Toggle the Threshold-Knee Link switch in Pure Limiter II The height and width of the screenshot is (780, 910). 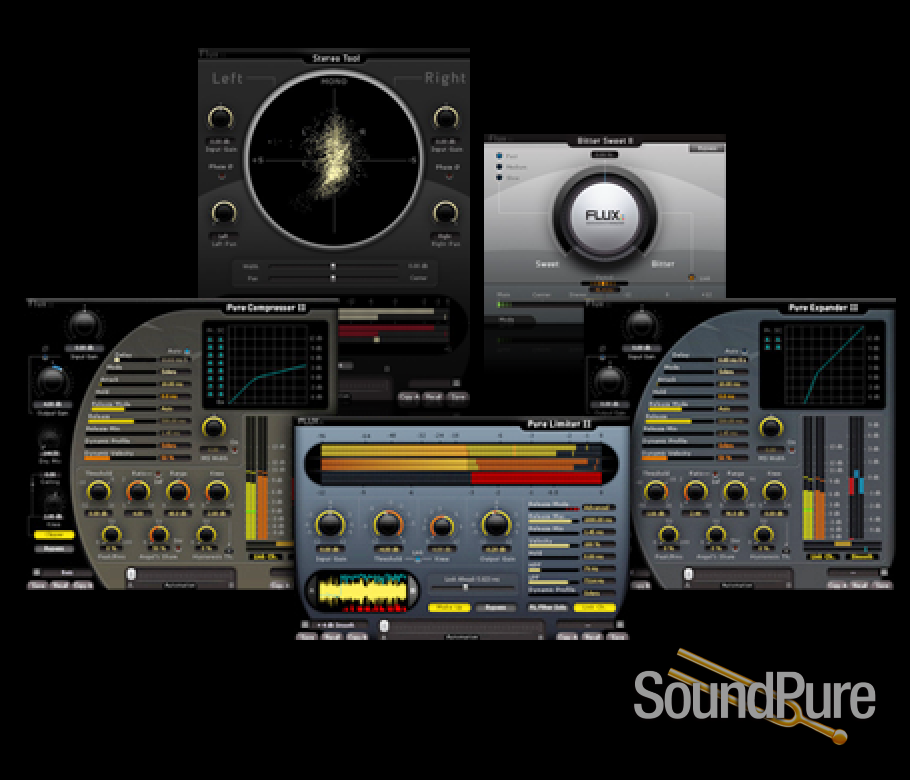tap(417, 559)
